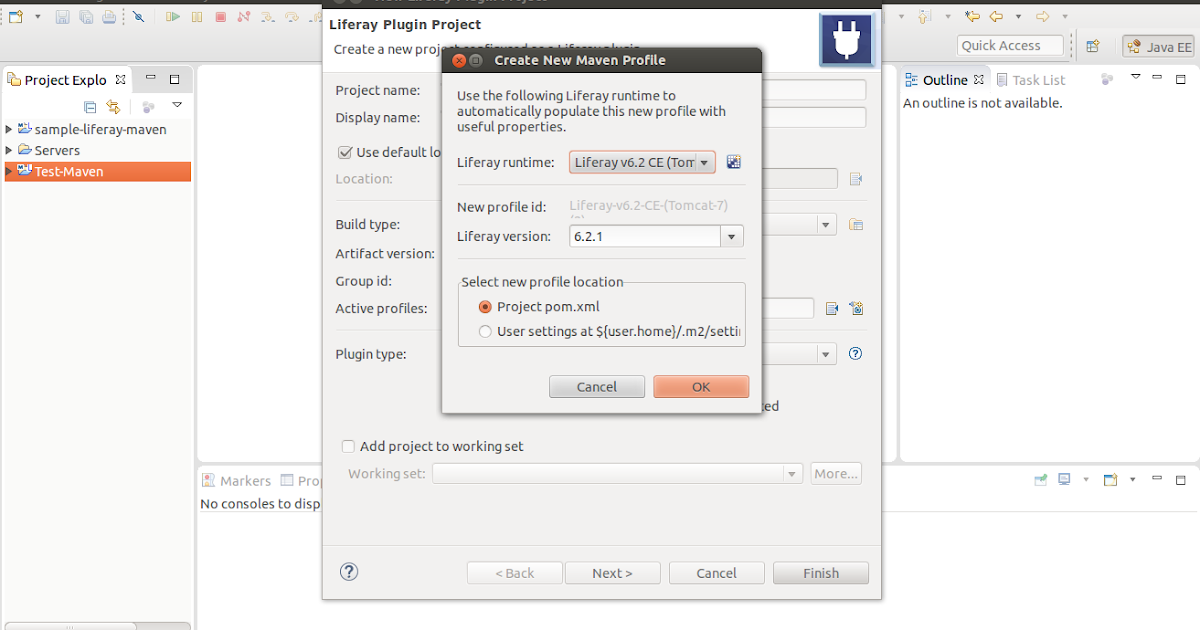This screenshot has height=630, width=1200.
Task: Select the Outline tab
Action: (946, 79)
